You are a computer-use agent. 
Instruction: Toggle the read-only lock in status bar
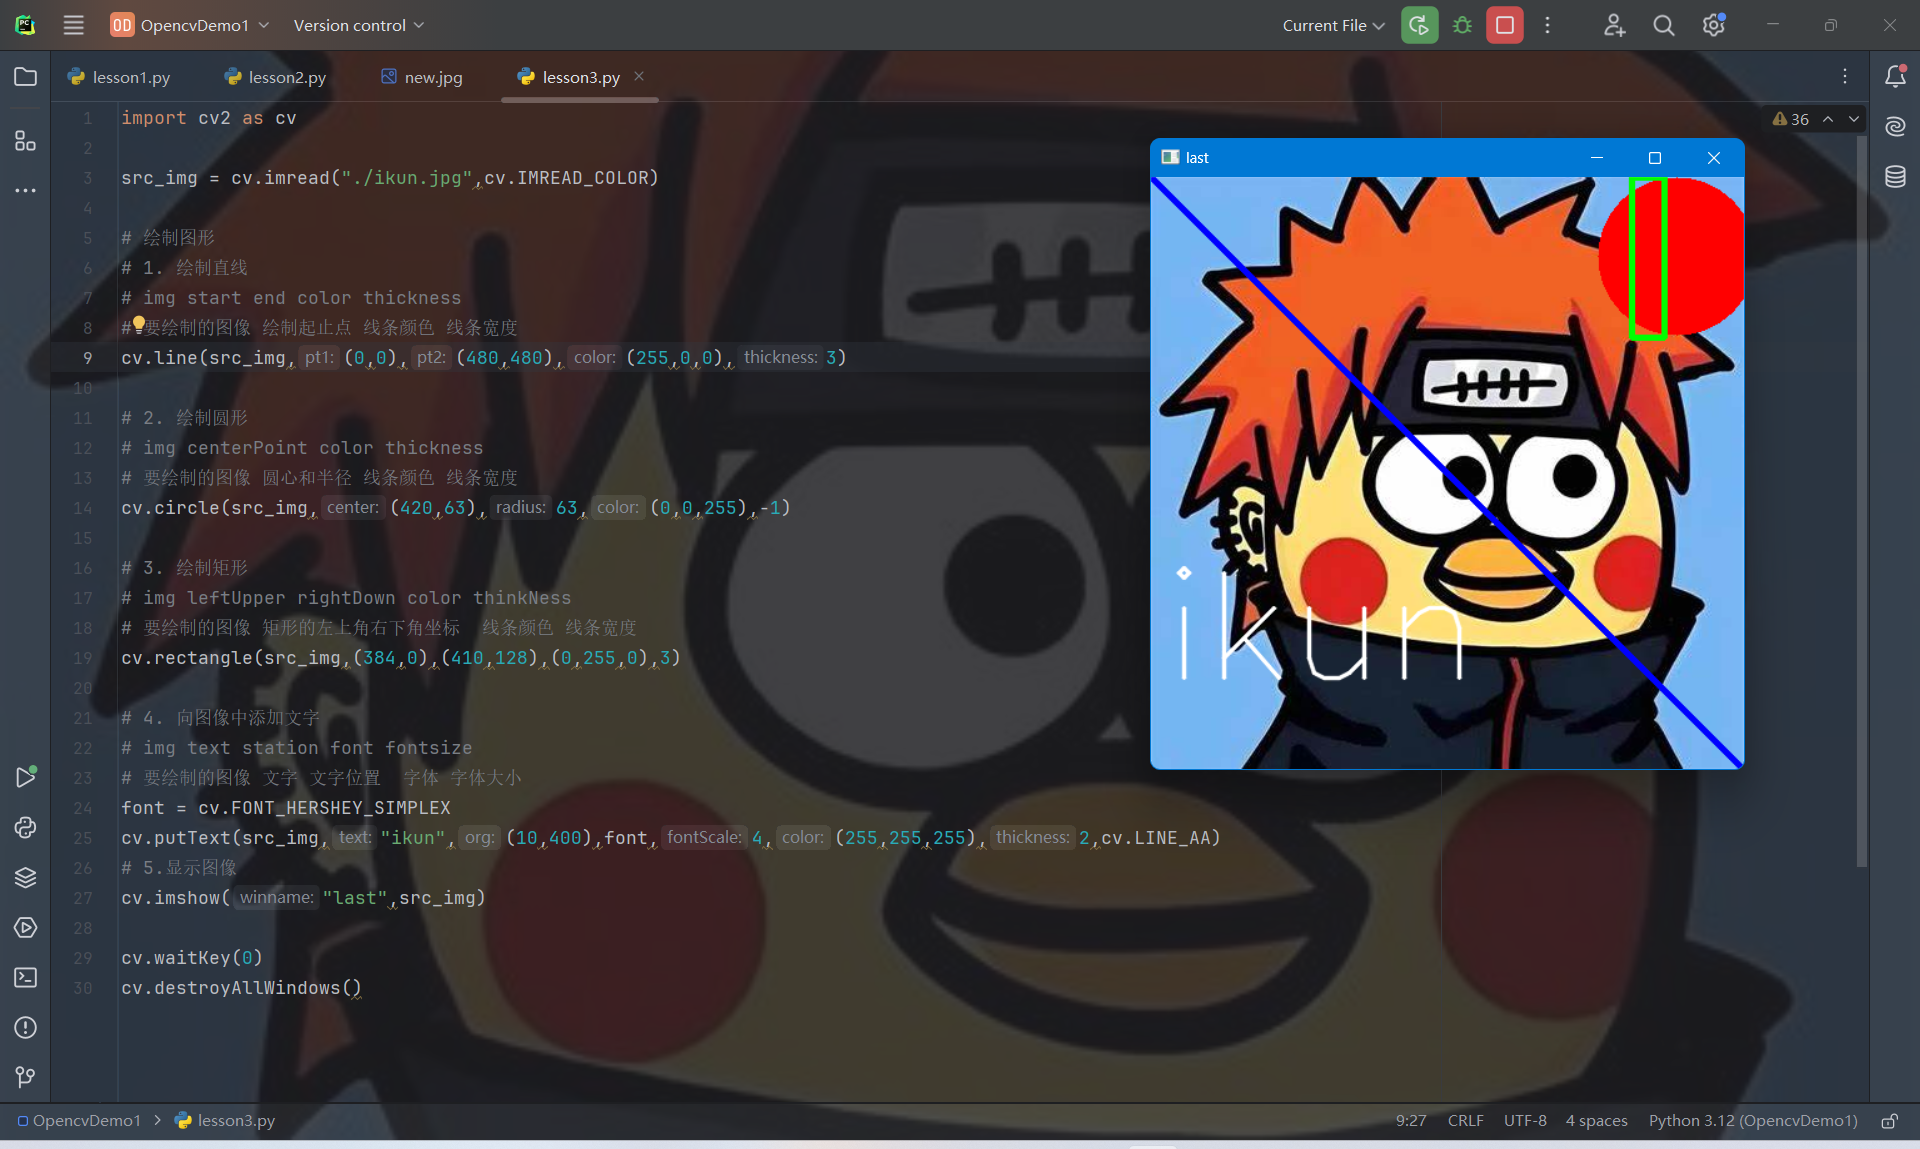coord(1889,1121)
